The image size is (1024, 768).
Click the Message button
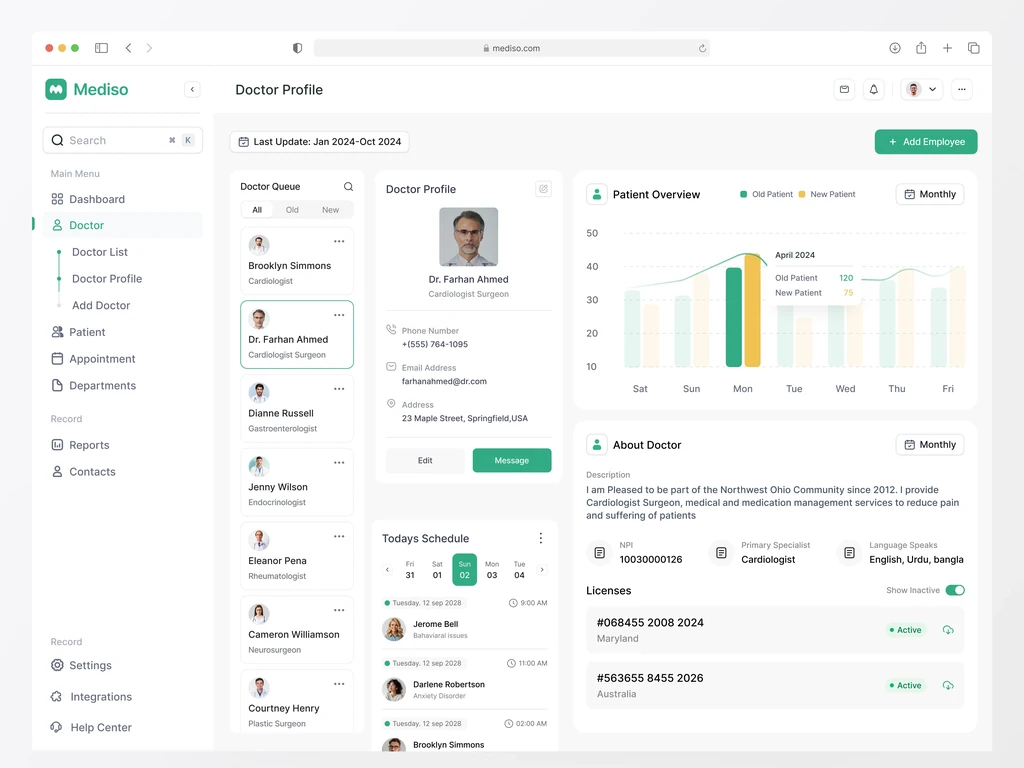[512, 461]
